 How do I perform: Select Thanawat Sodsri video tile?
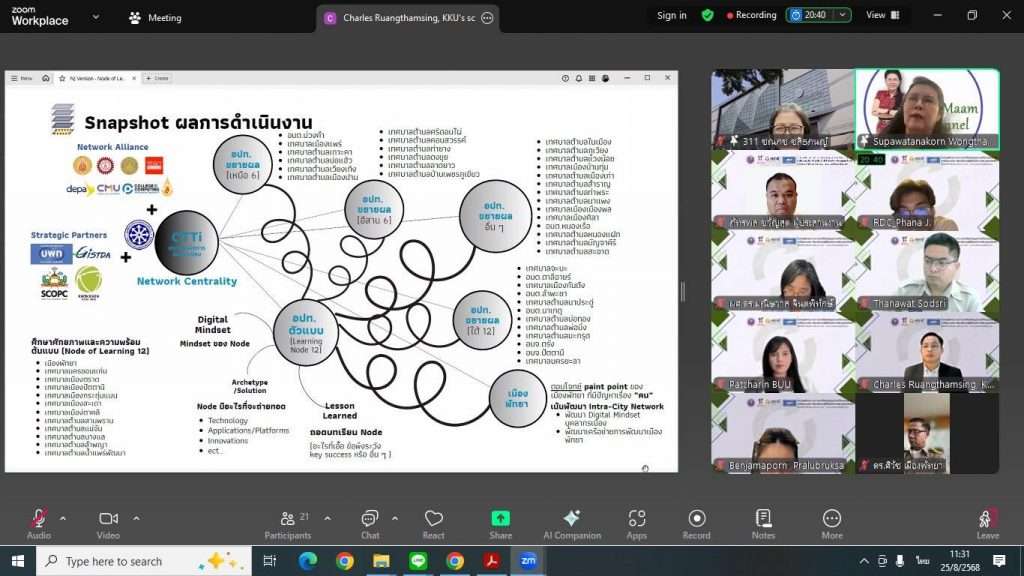(927, 272)
